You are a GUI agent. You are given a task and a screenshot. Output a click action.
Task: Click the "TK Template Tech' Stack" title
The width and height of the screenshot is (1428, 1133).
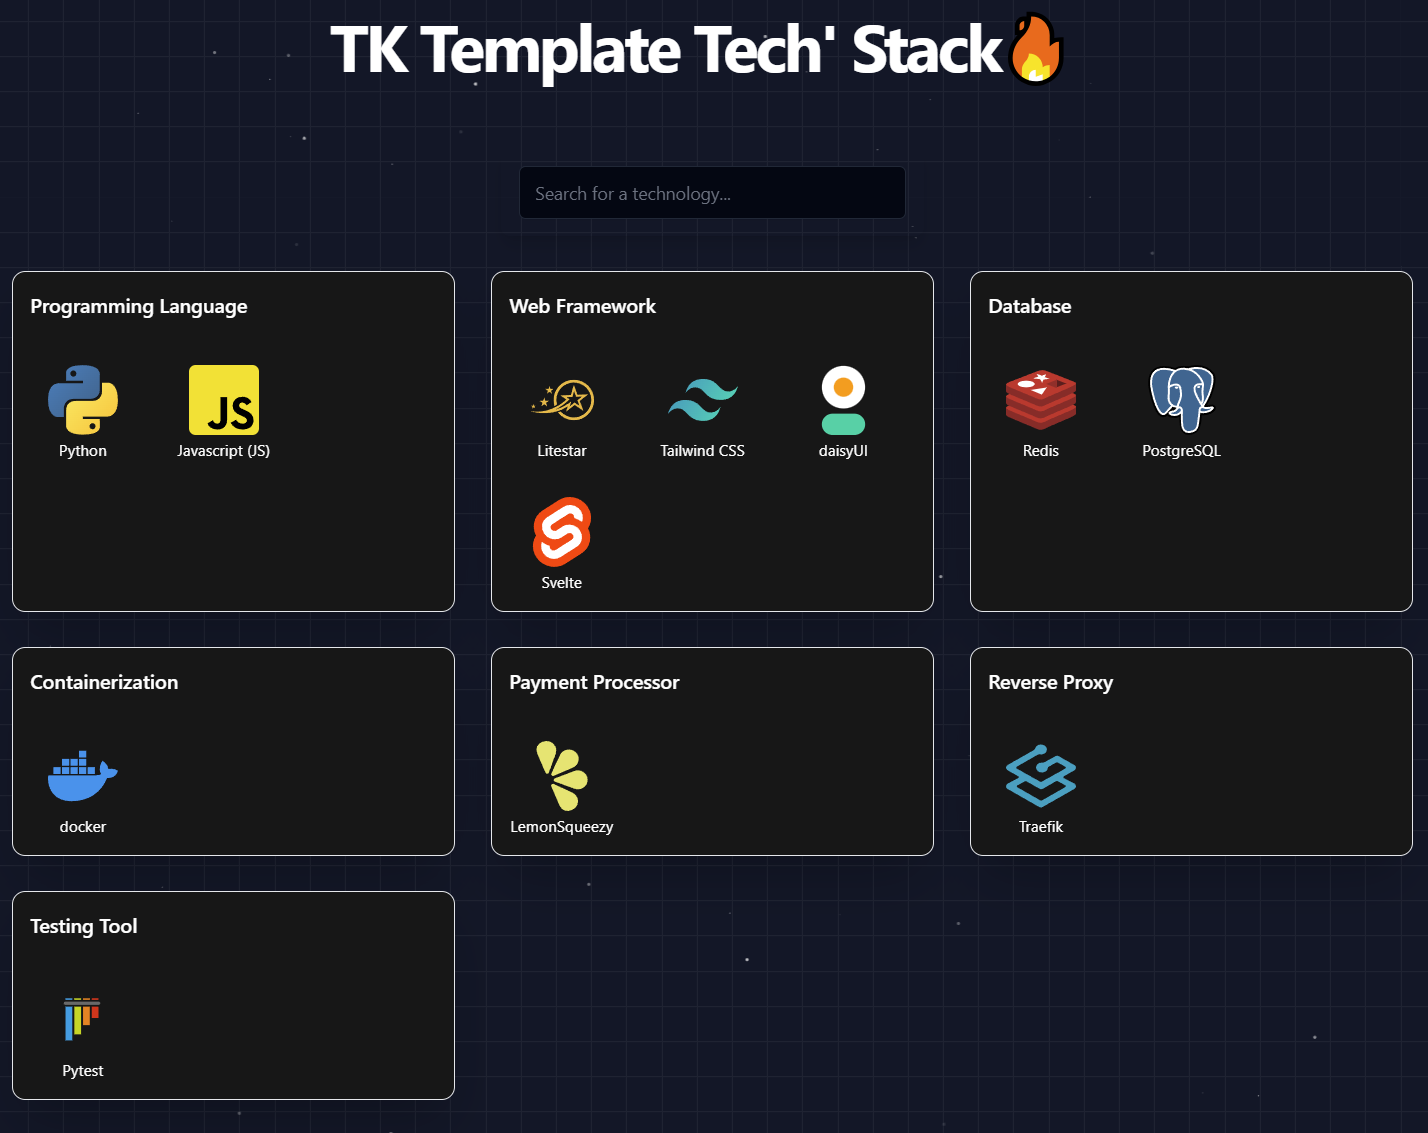[666, 50]
